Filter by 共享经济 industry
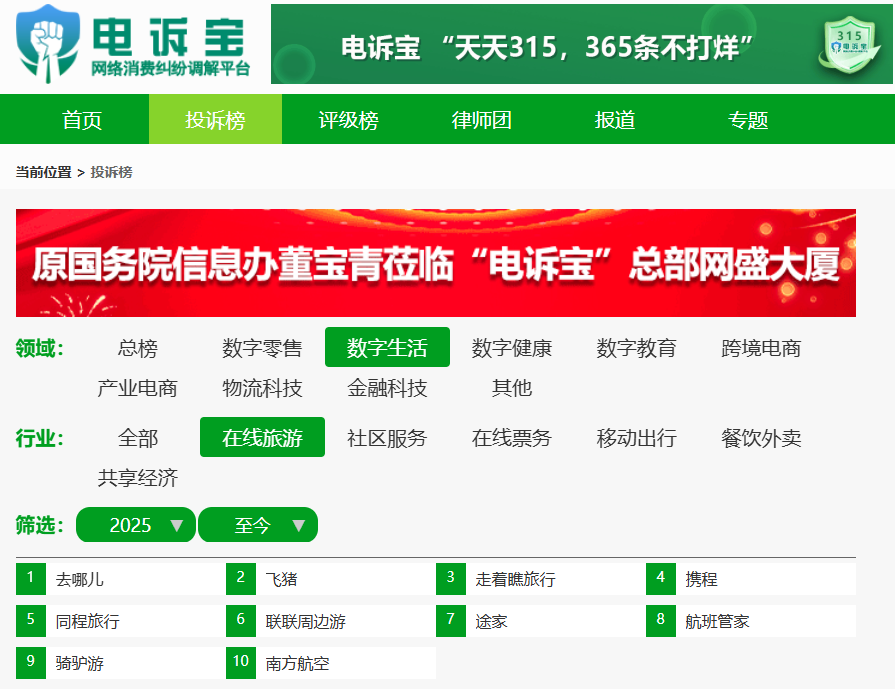895x689 pixels. [138, 478]
